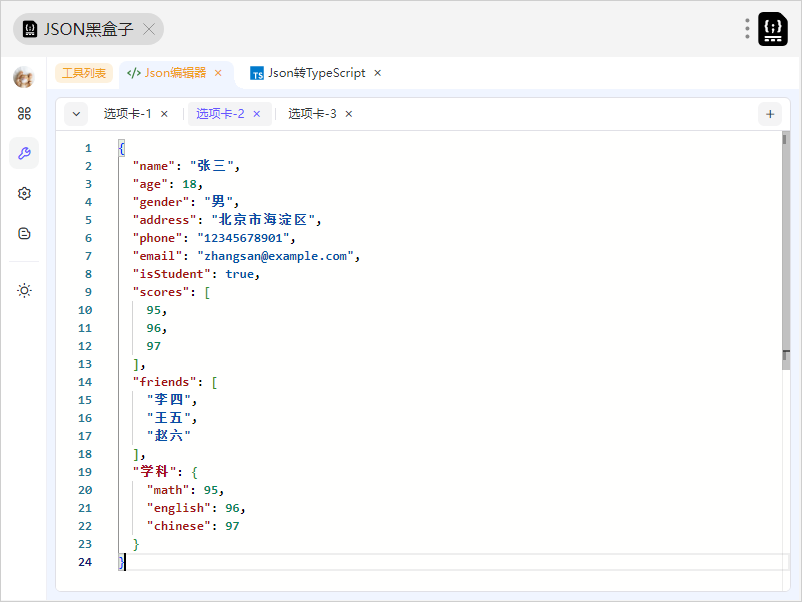Click the user avatar in sidebar

click(x=24, y=77)
